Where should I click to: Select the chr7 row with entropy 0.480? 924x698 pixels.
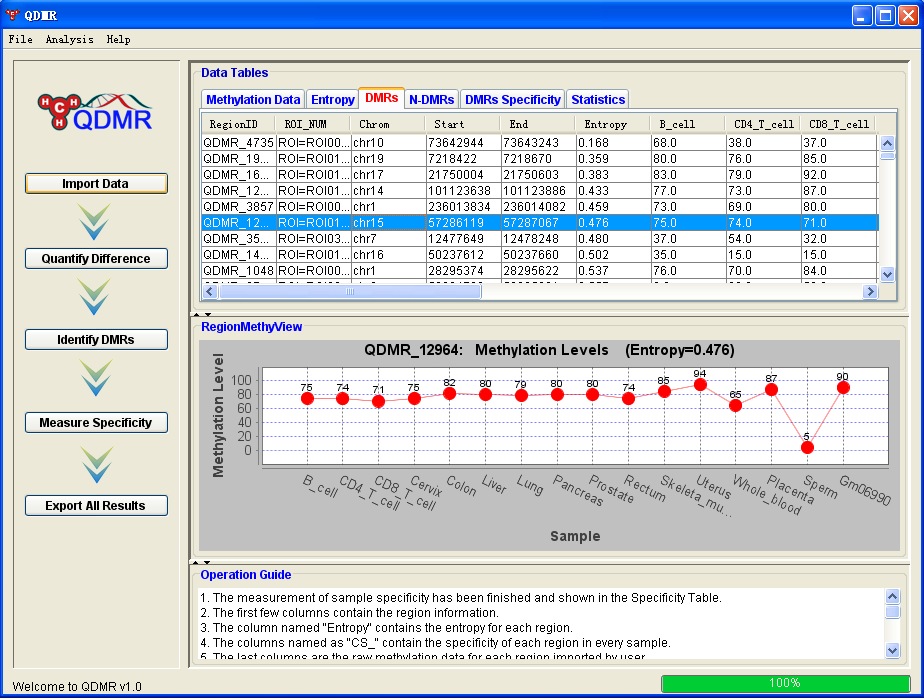(539, 239)
